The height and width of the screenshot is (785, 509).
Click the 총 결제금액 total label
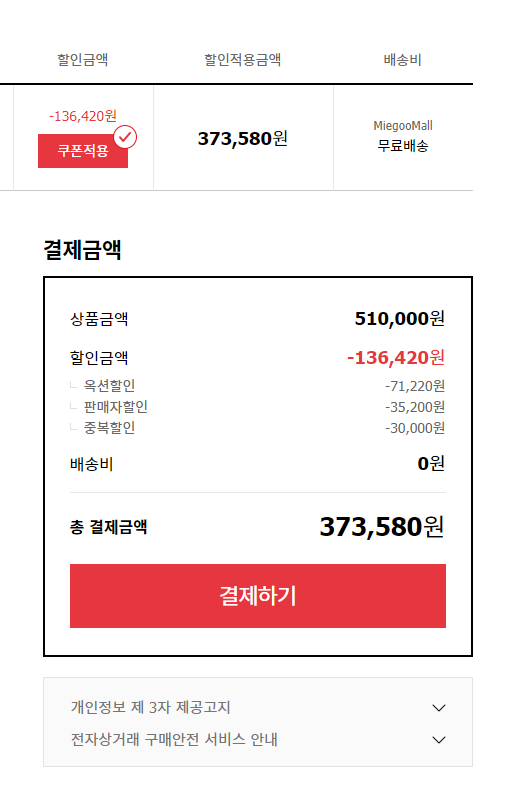[109, 527]
